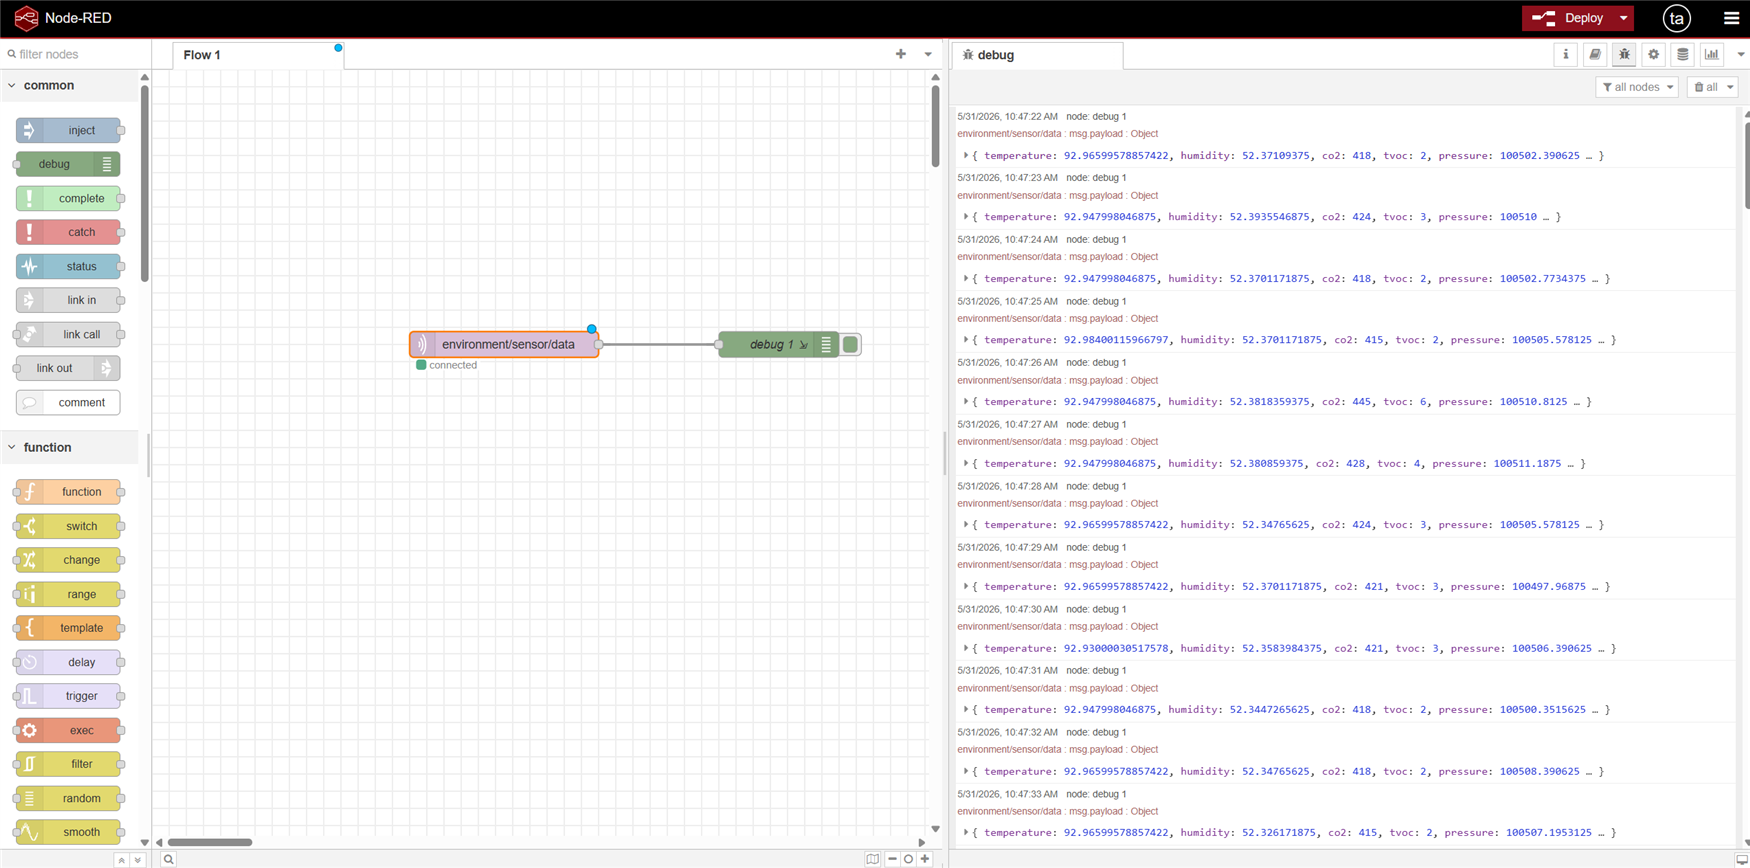Click the canvas vertical scrollbar thumb
Image resolution: width=1750 pixels, height=868 pixels.
coord(935,126)
